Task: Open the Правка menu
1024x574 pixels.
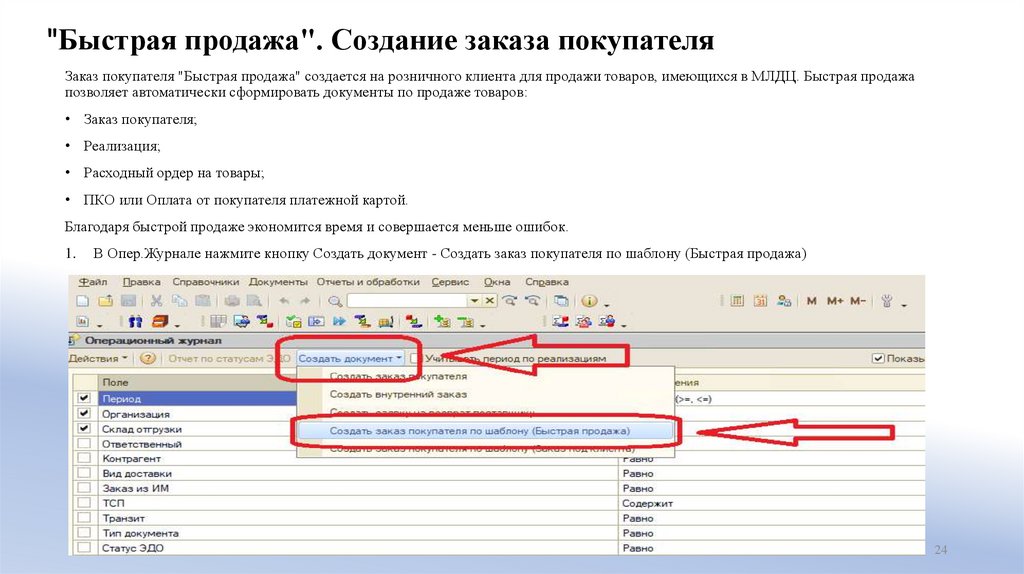Action: tap(141, 282)
